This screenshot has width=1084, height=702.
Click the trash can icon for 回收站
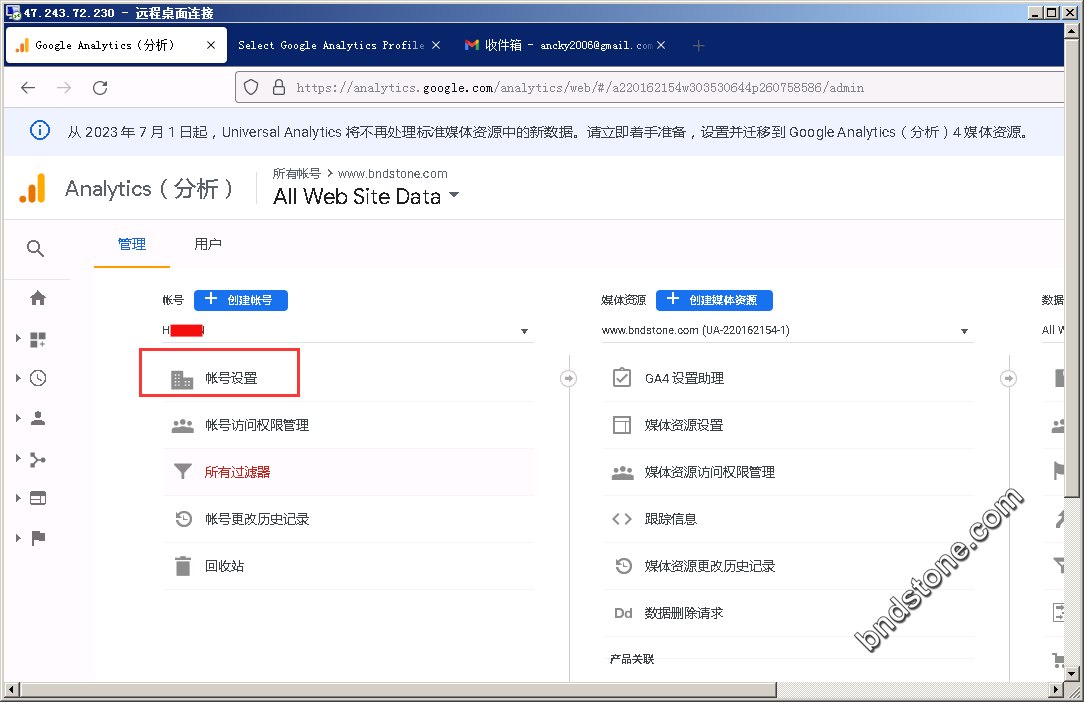tap(183, 566)
